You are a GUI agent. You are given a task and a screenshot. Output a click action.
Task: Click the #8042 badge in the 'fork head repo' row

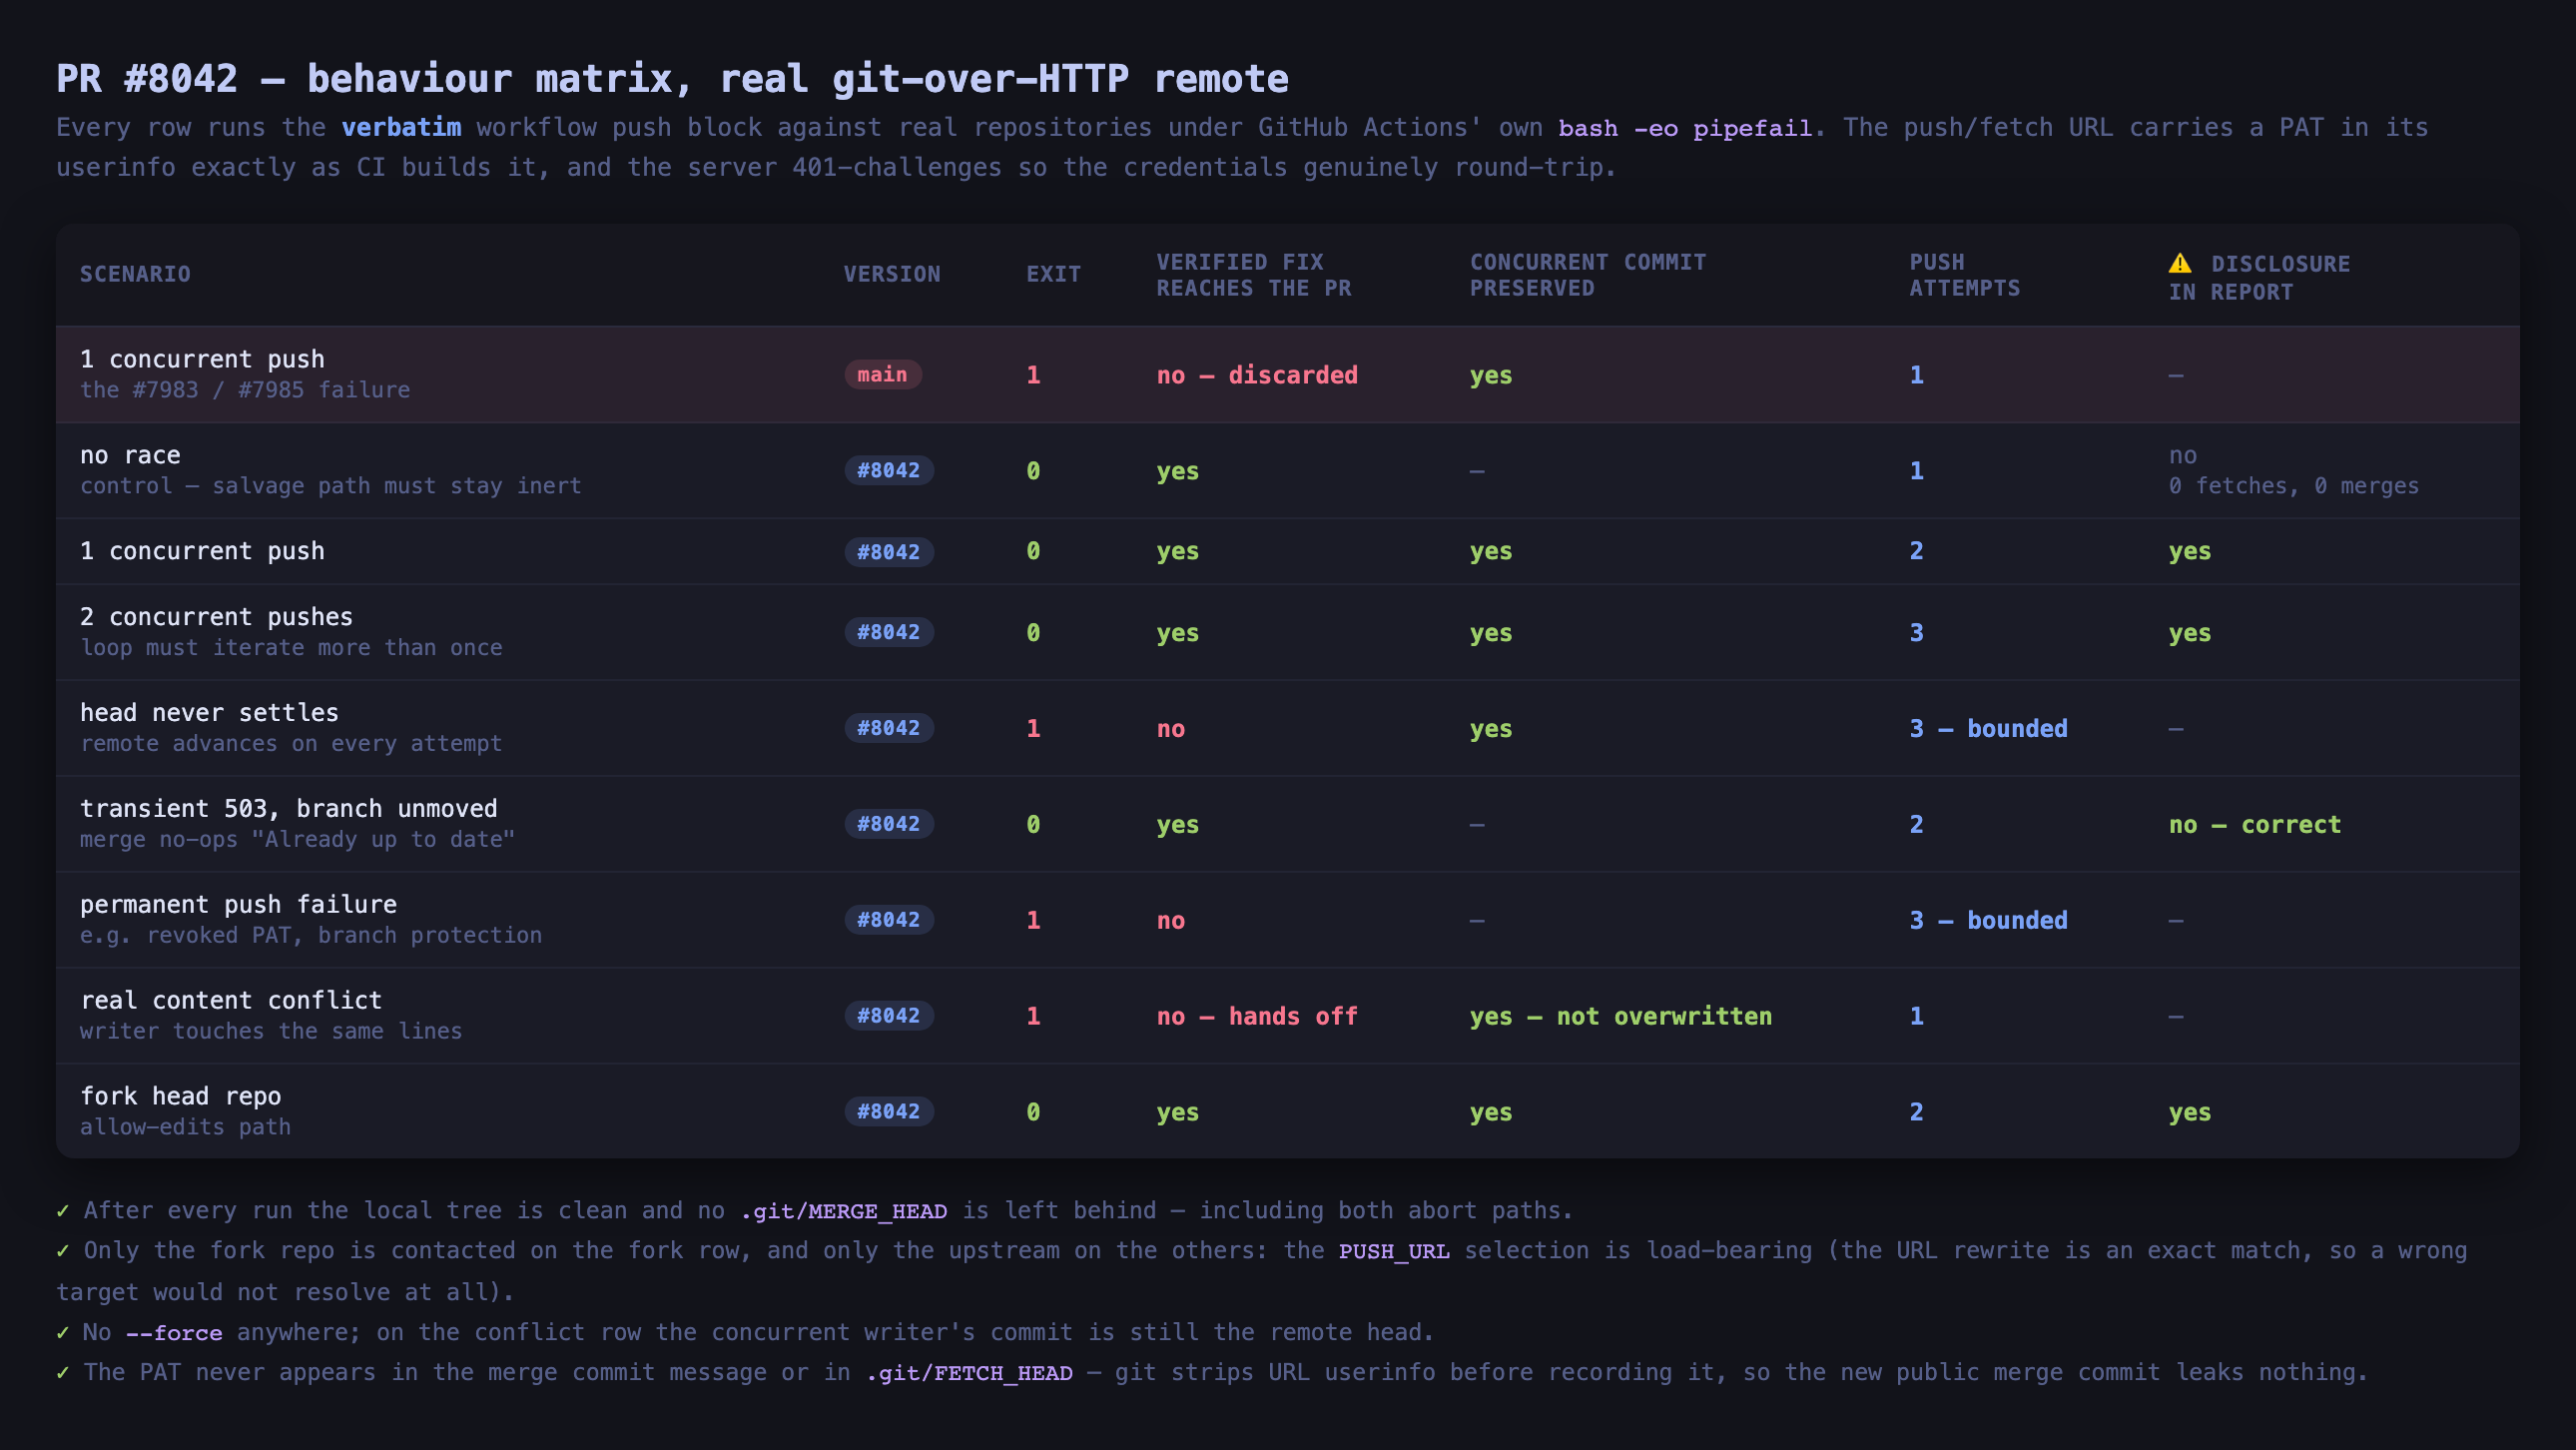click(x=888, y=1111)
